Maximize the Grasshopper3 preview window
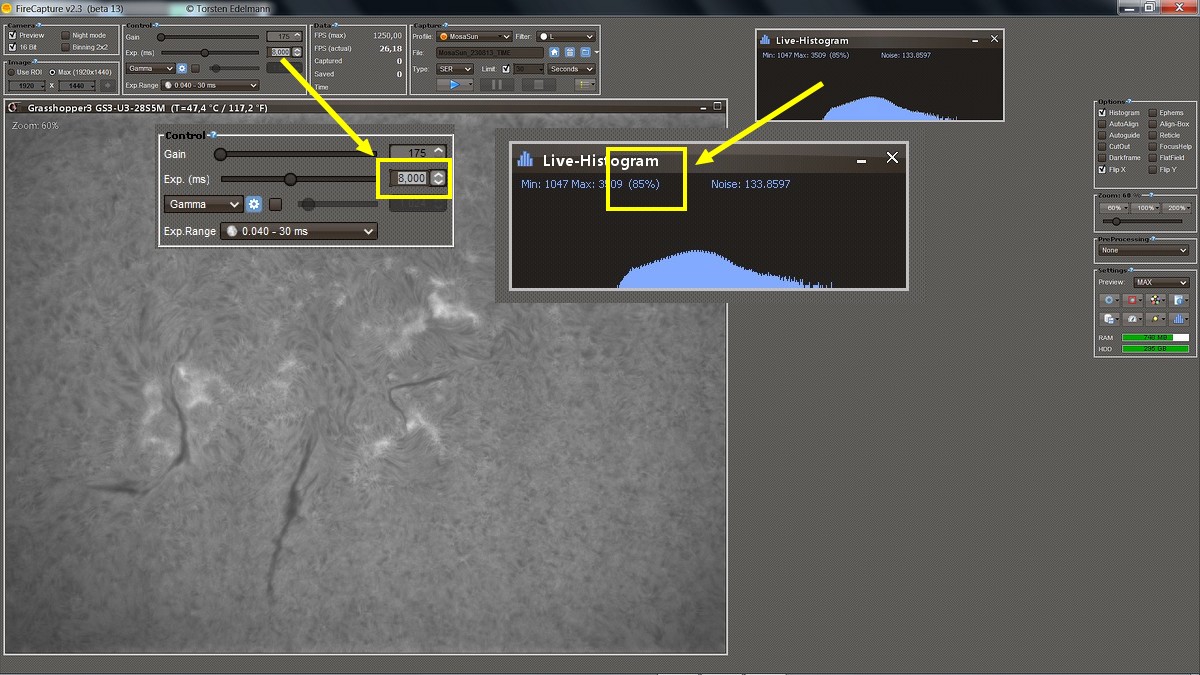Image resolution: width=1200 pixels, height=675 pixels. tap(717, 106)
